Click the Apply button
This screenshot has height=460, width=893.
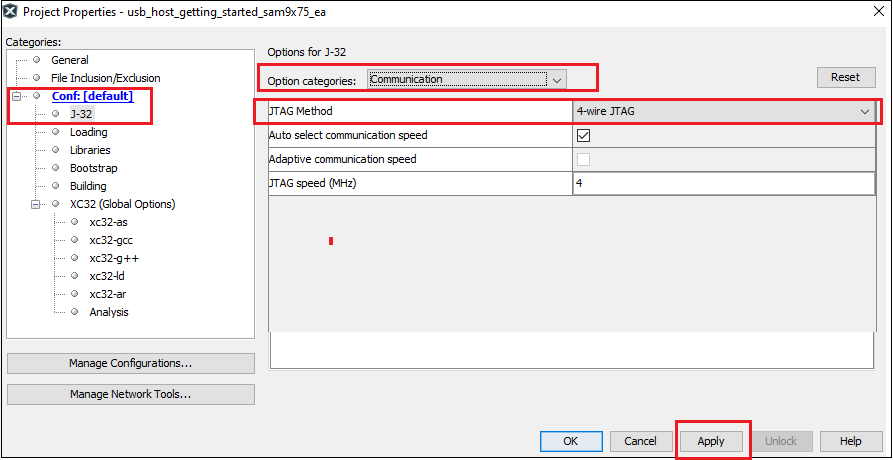pyautogui.click(x=711, y=441)
